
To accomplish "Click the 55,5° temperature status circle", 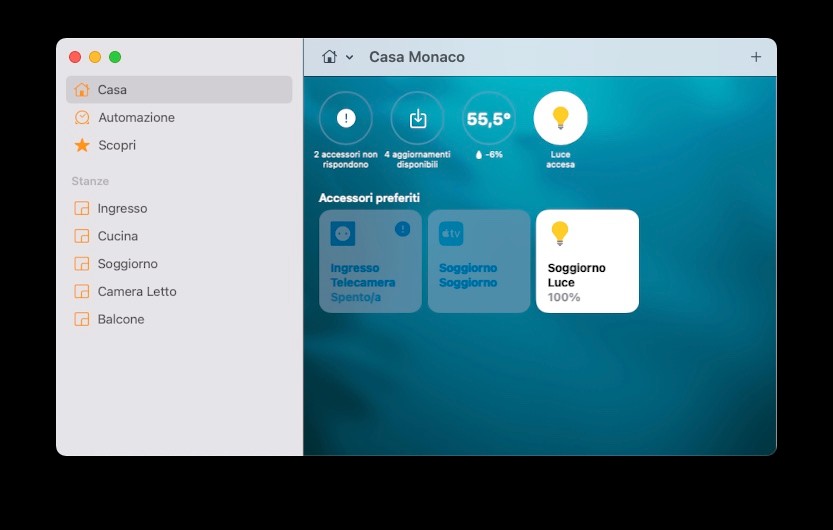I will 488,119.
